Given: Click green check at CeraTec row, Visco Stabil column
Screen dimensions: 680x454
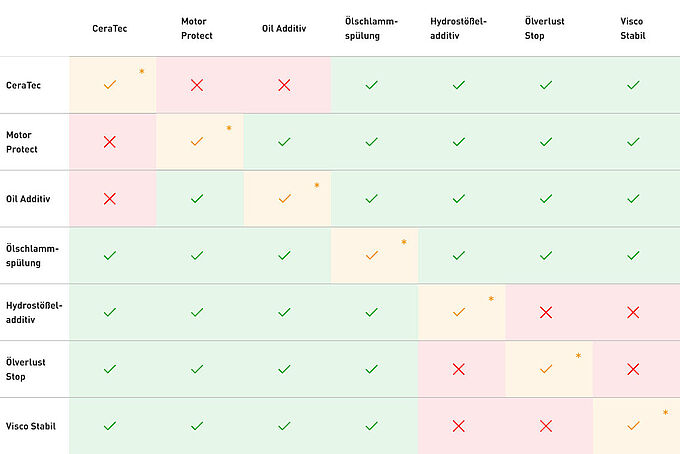Looking at the screenshot, I should (x=633, y=85).
